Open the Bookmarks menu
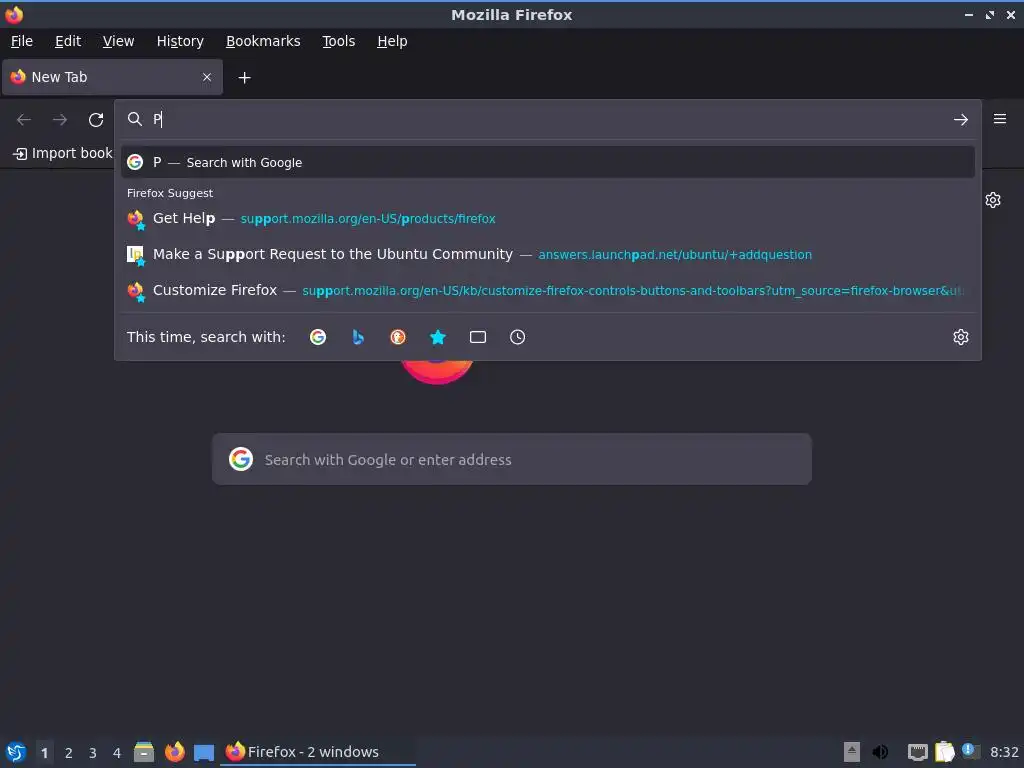Viewport: 1024px width, 768px height. tap(263, 41)
